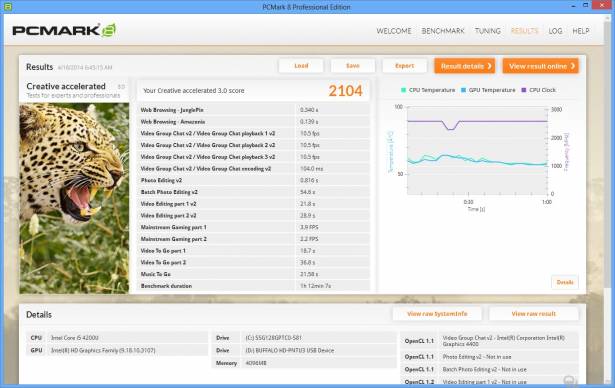Open the Tuning tab

click(x=488, y=31)
